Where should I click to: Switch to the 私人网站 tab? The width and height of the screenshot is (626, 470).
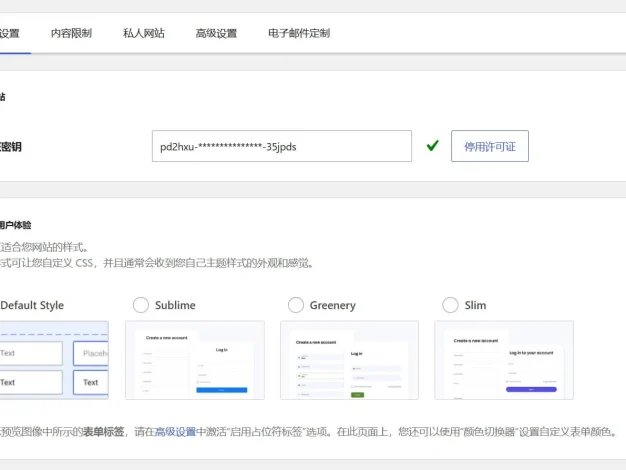pyautogui.click(x=144, y=33)
